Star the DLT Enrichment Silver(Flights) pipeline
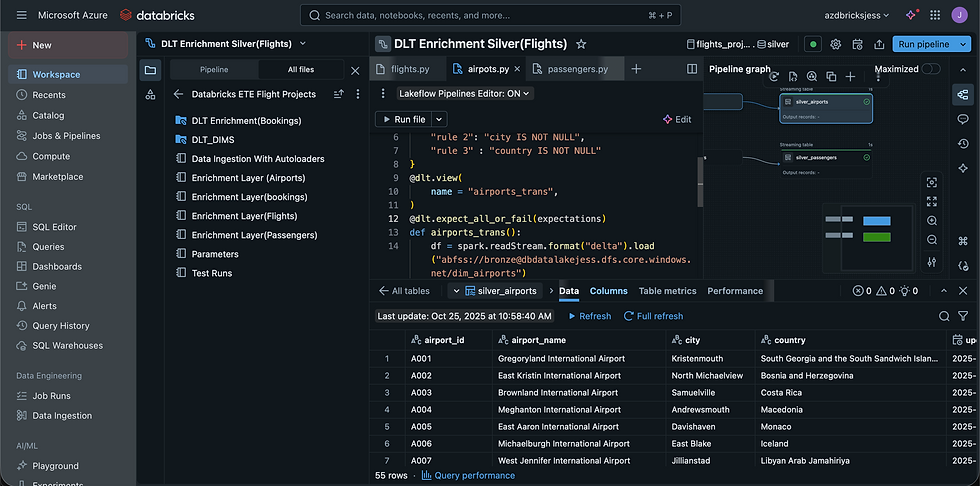The height and width of the screenshot is (486, 980). [x=581, y=44]
